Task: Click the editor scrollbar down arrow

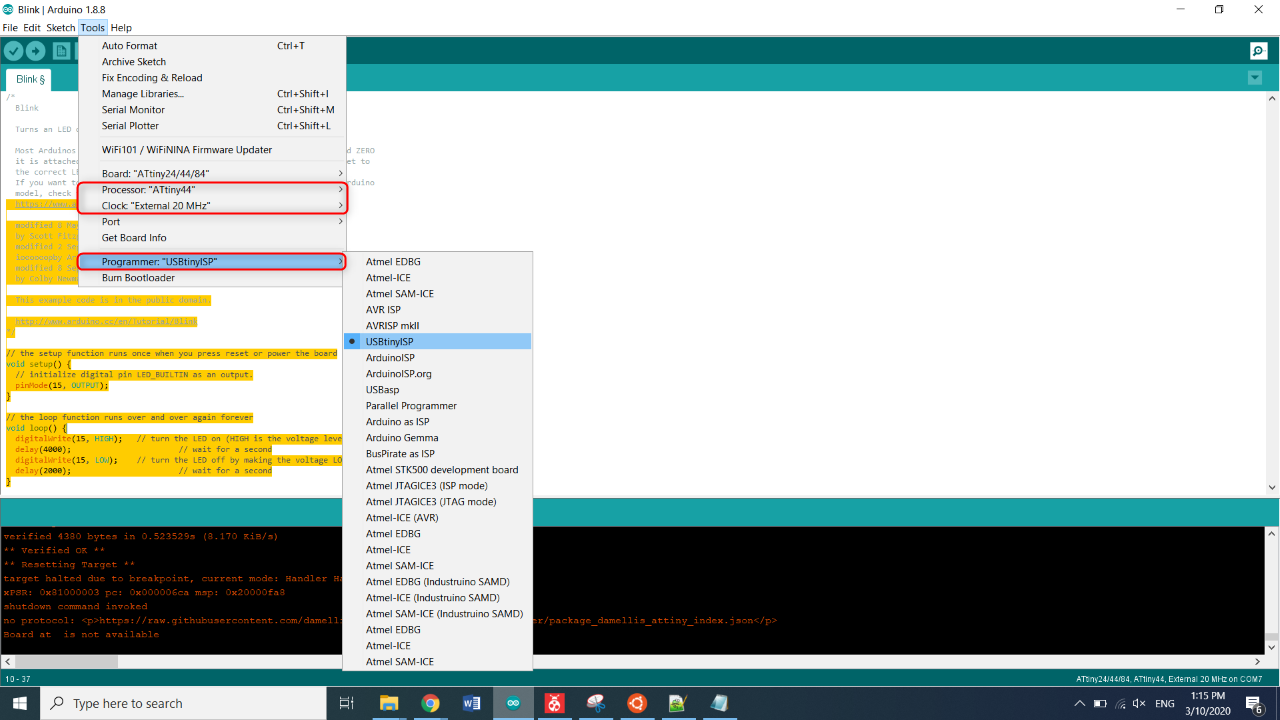Action: tap(1272, 488)
